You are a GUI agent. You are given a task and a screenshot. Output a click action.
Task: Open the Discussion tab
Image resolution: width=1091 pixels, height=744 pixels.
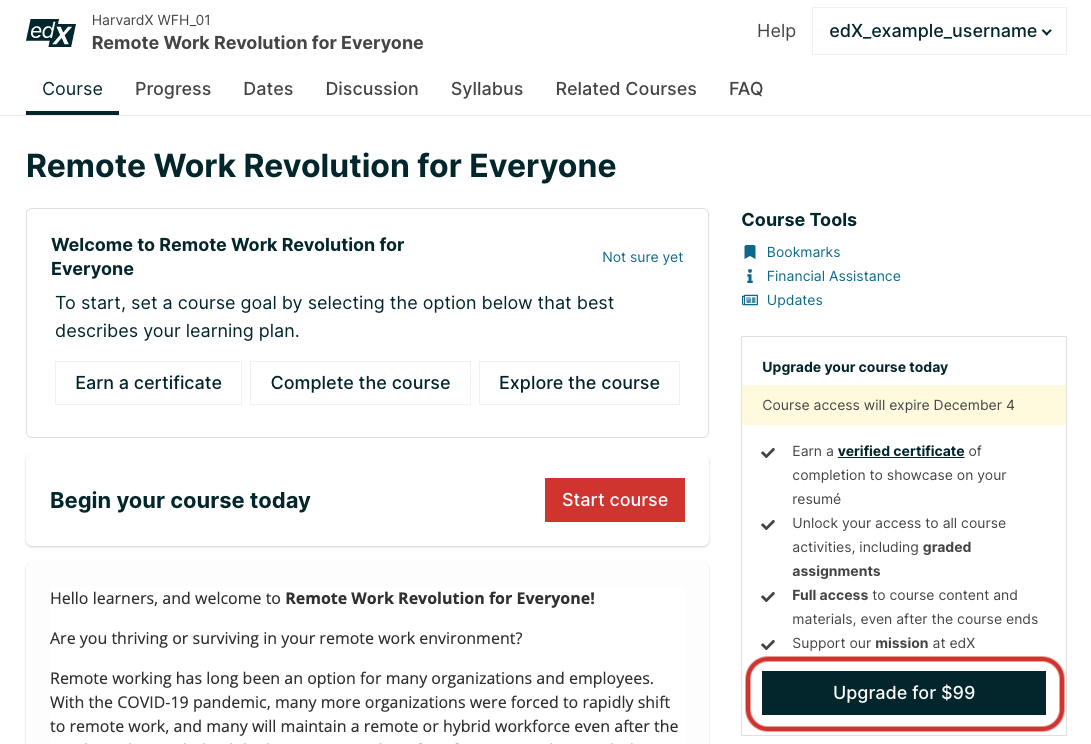[372, 89]
